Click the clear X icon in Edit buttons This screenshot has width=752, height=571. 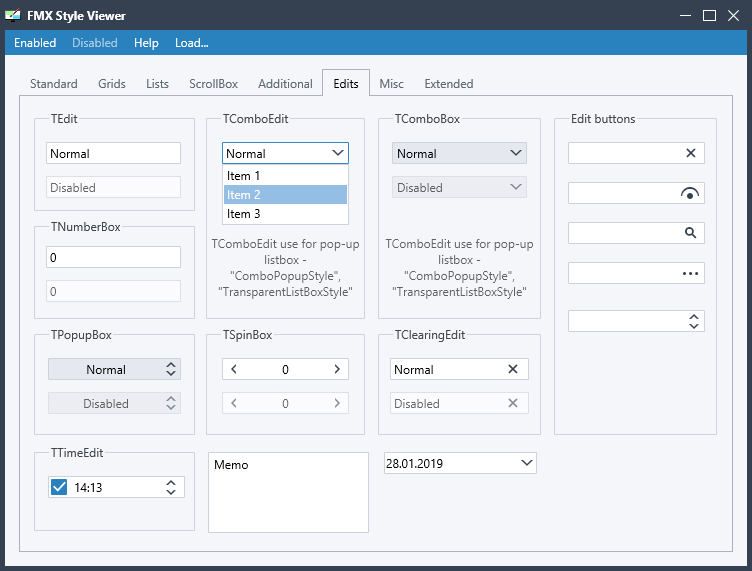691,153
